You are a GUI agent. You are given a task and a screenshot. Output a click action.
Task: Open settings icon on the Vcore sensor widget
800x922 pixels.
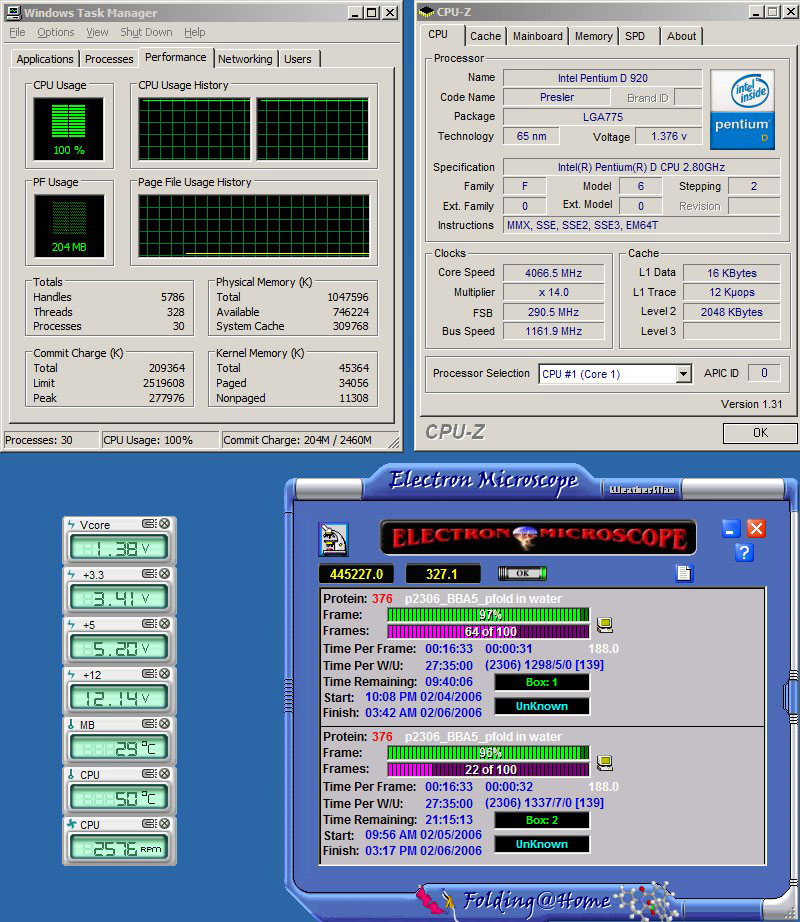coord(149,523)
